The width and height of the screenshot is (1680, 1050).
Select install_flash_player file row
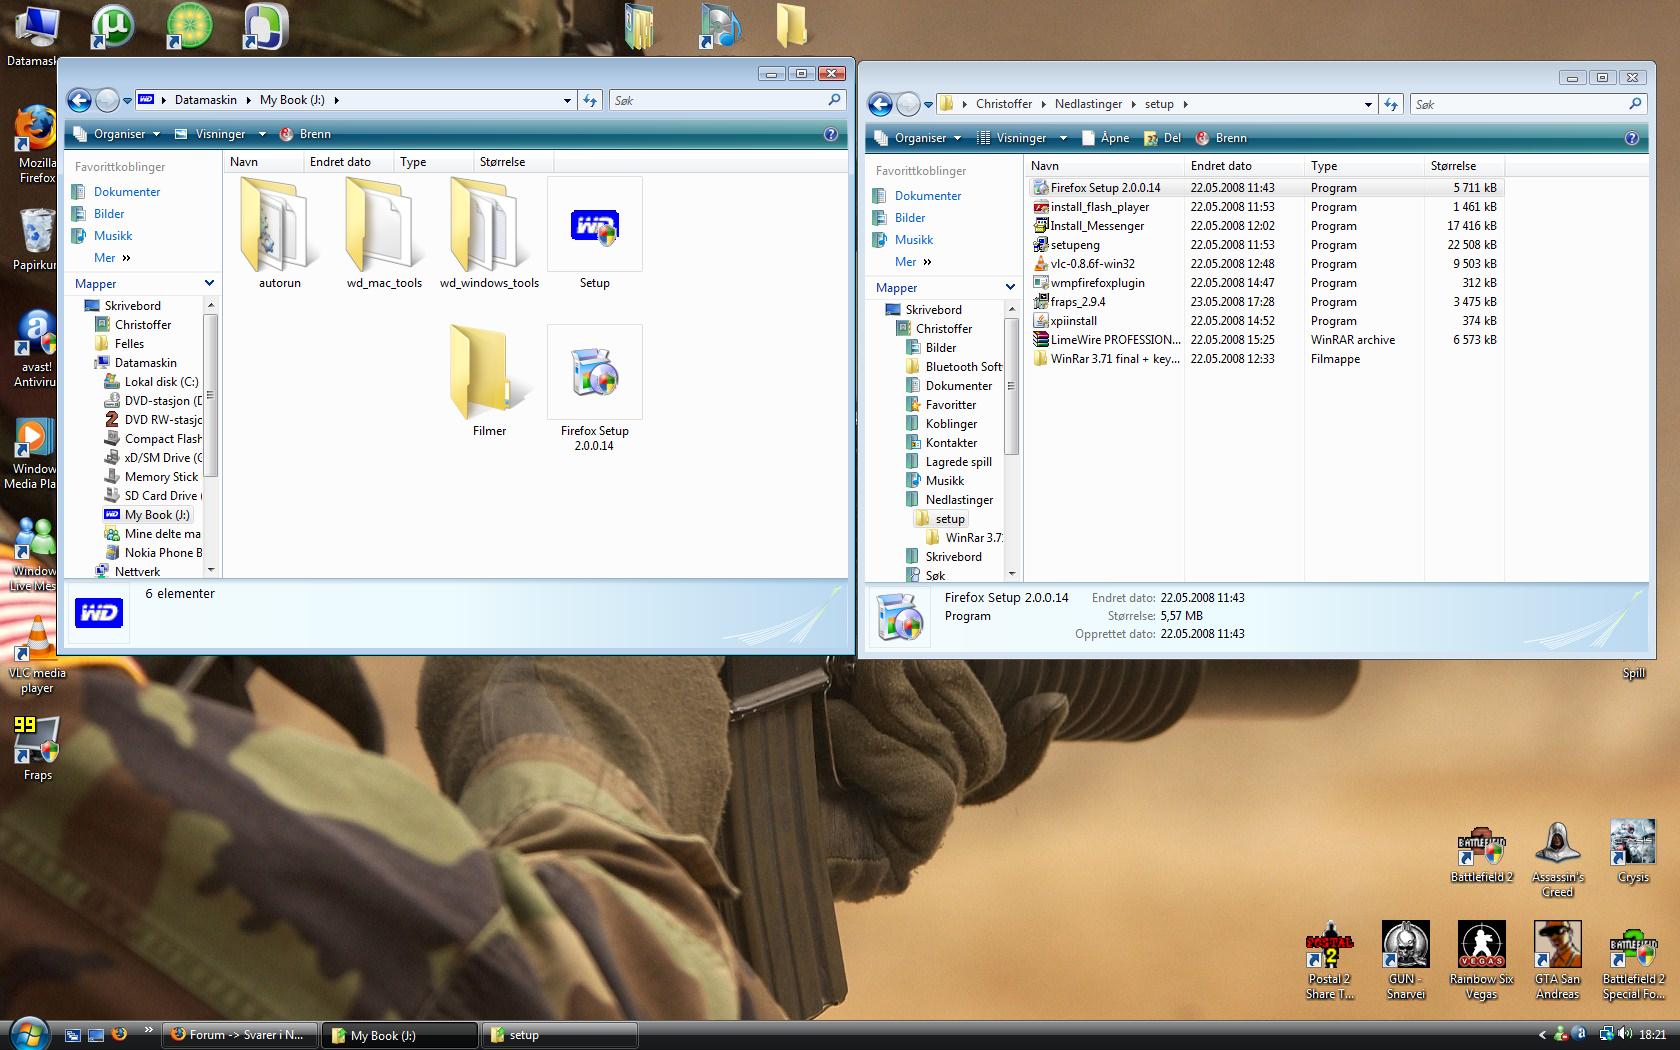click(1266, 207)
